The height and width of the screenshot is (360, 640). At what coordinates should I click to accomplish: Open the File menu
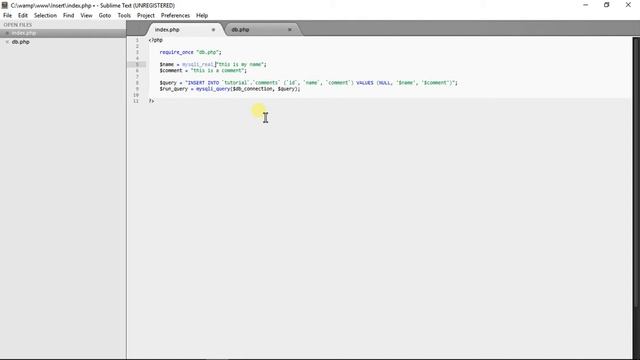pos(7,16)
